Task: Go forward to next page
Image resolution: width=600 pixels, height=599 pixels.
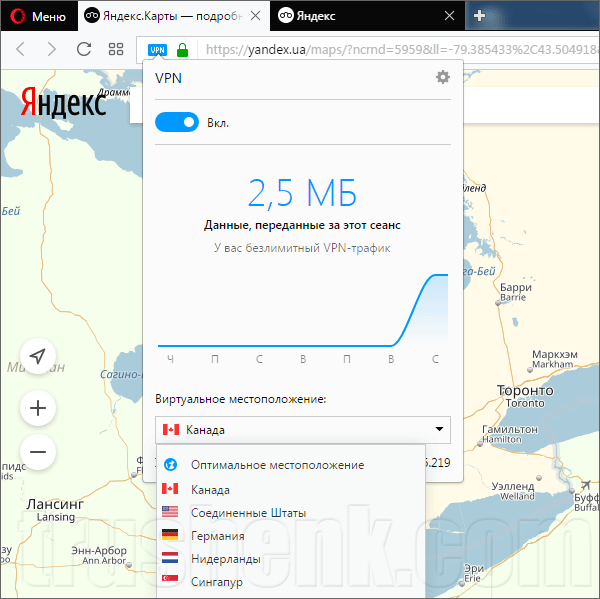Action: pos(52,49)
